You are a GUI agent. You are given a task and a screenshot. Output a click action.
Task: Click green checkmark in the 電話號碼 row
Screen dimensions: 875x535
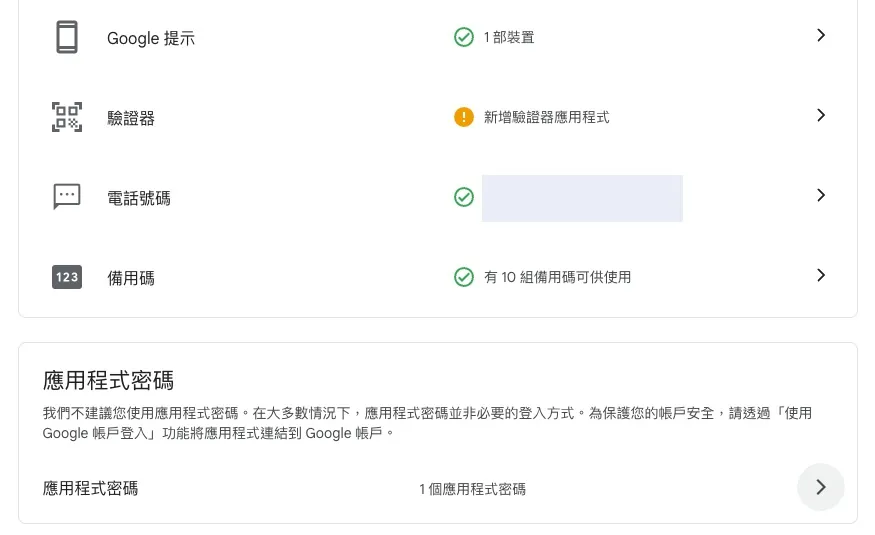(464, 197)
